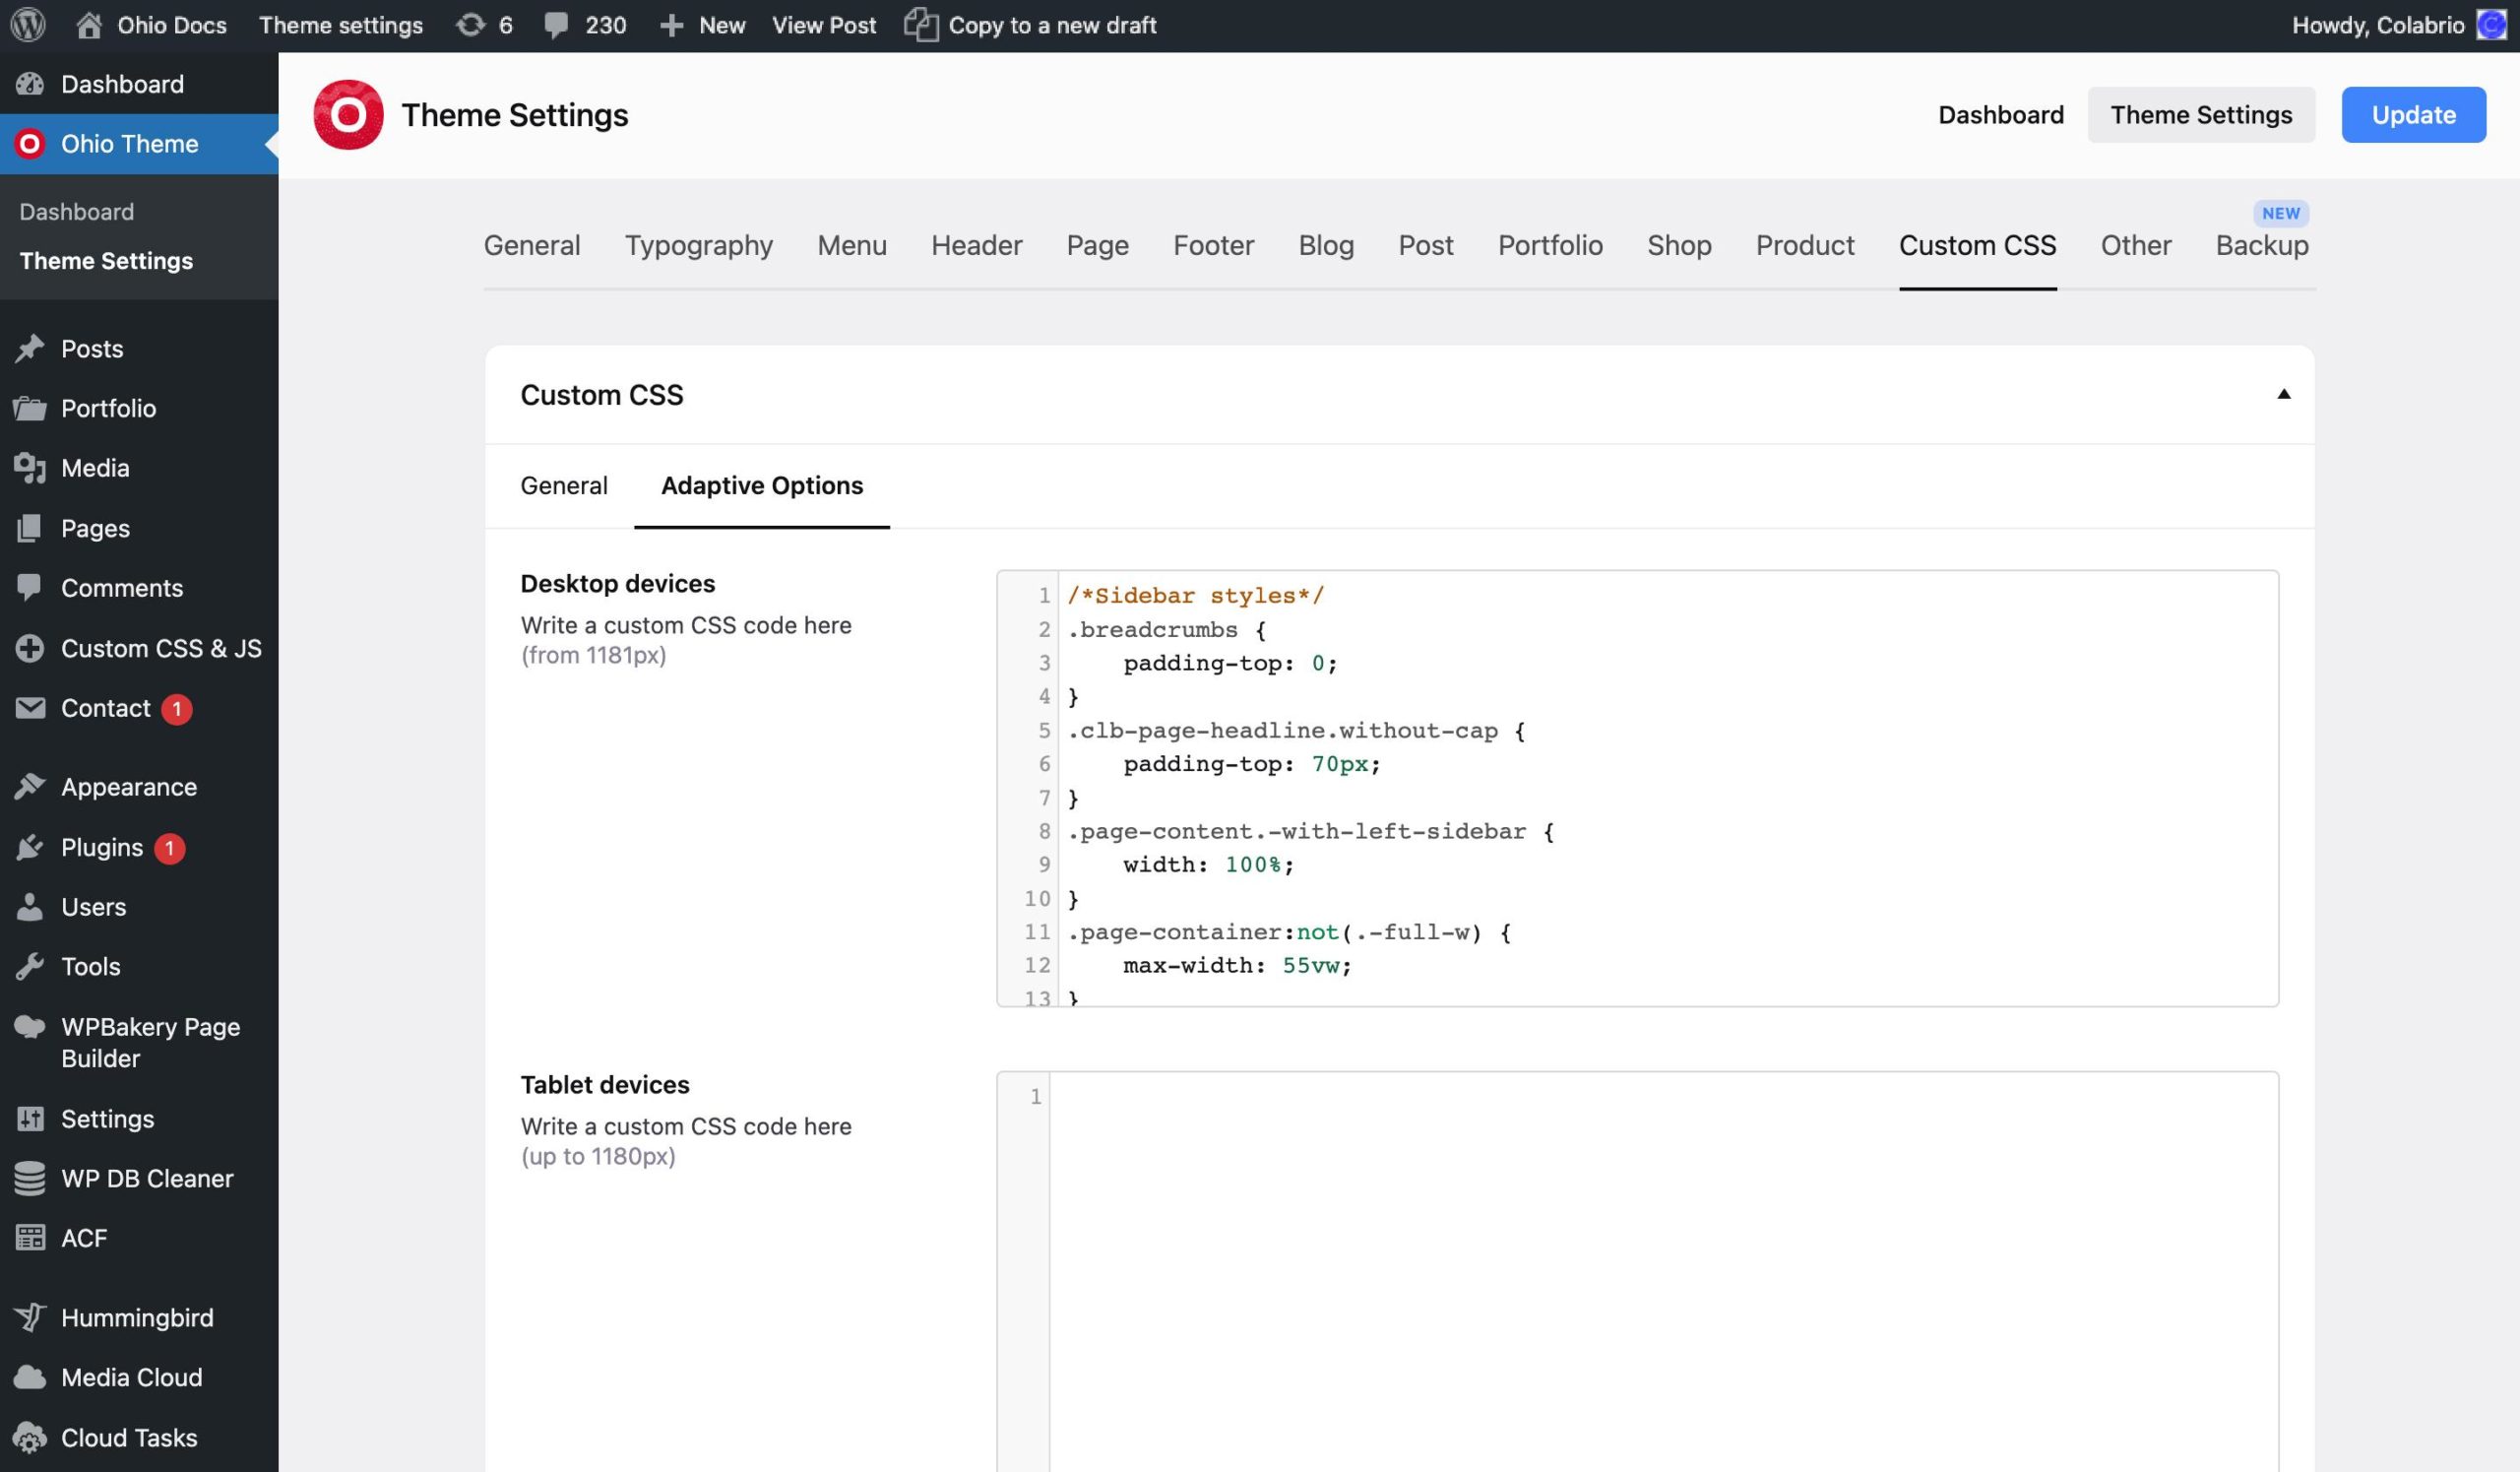The image size is (2520, 1472).
Task: Open the Footer settings tab
Action: [1213, 245]
